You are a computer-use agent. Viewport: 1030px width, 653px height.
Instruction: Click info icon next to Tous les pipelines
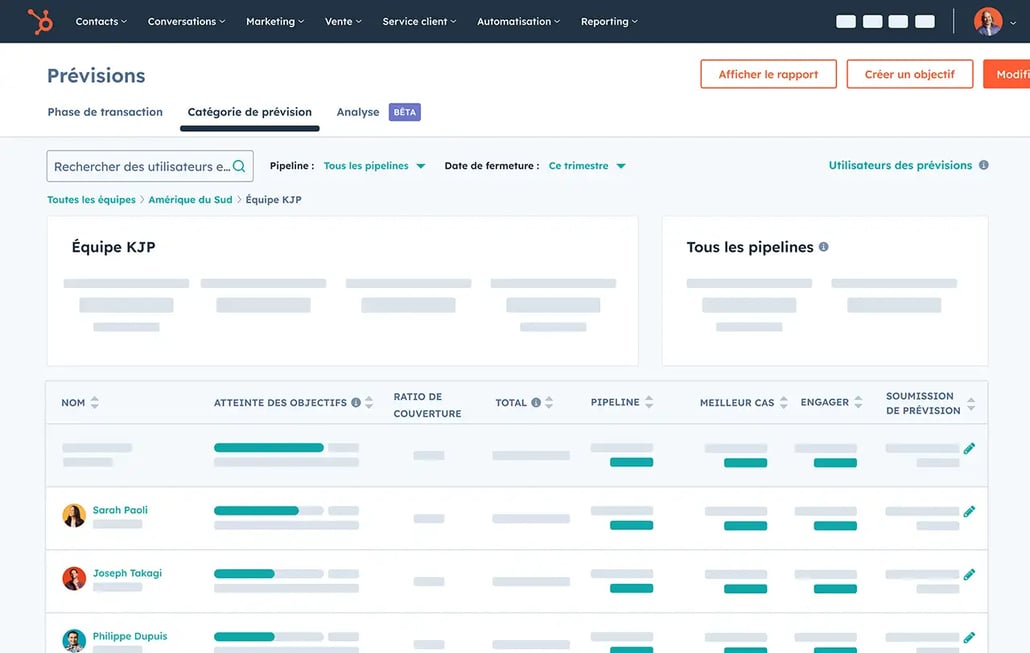824,247
